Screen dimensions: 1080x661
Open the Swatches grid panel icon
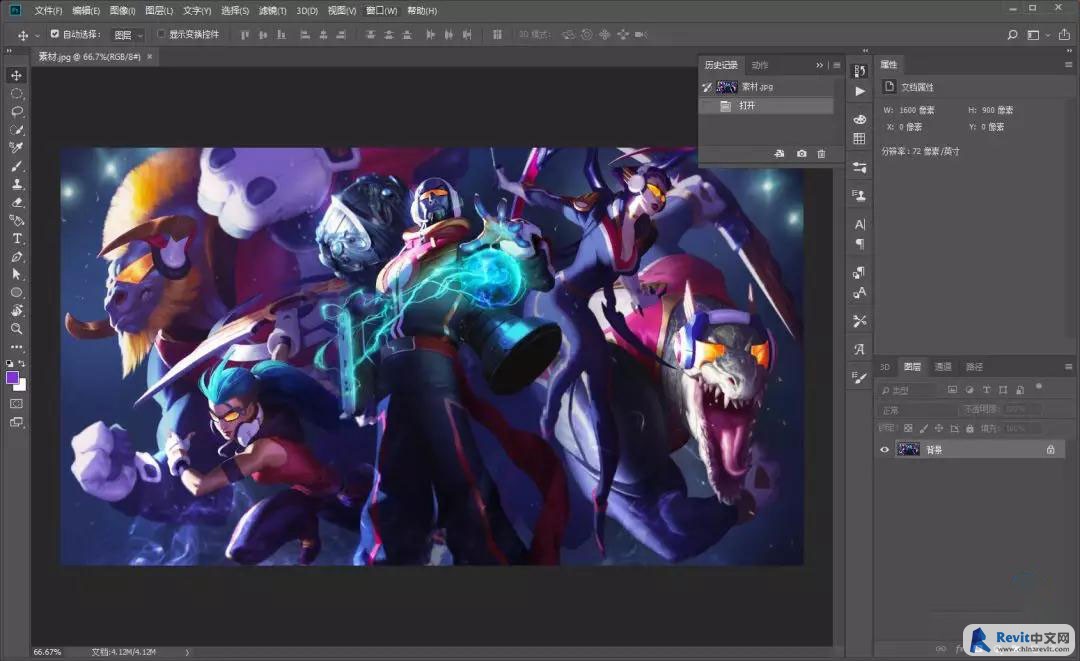[x=859, y=138]
